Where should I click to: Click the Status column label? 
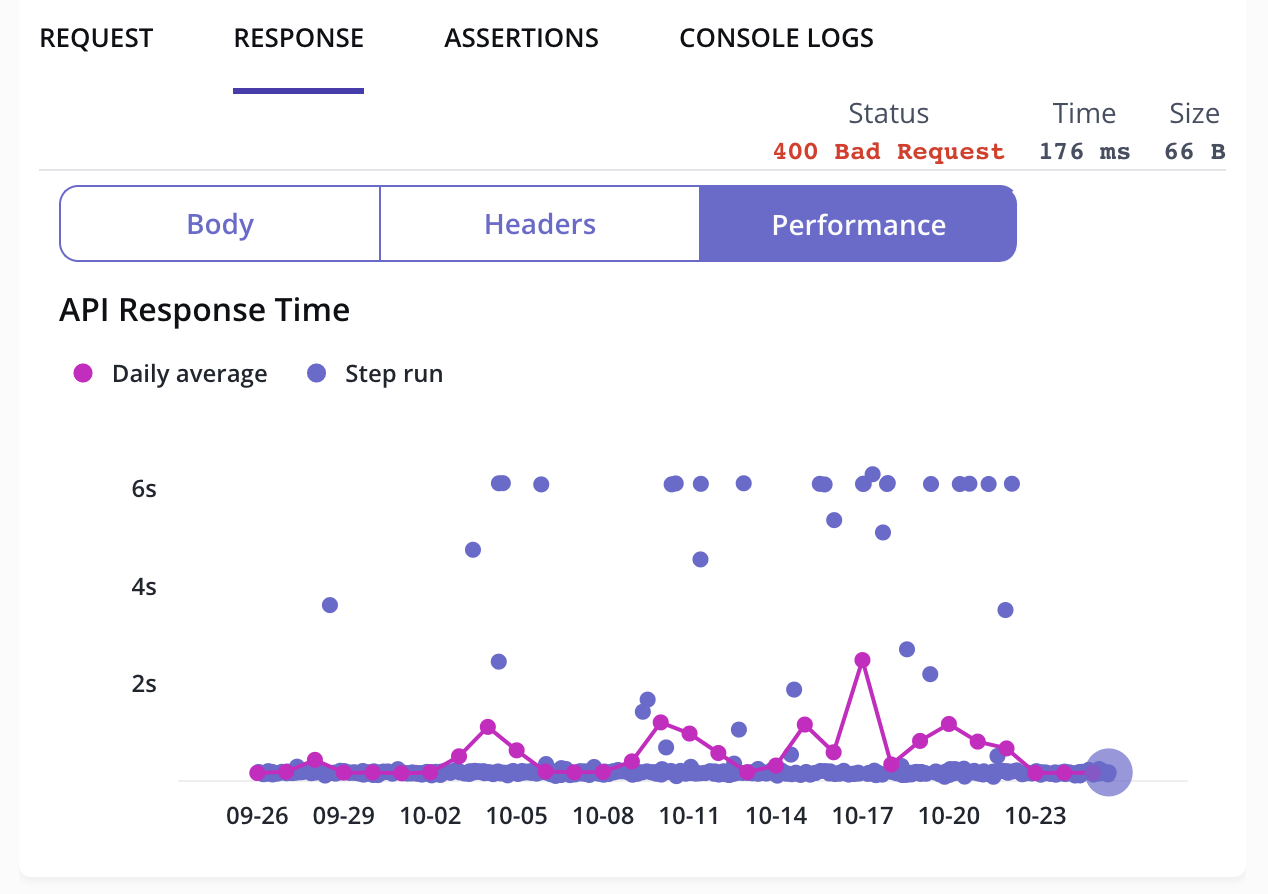(x=888, y=113)
